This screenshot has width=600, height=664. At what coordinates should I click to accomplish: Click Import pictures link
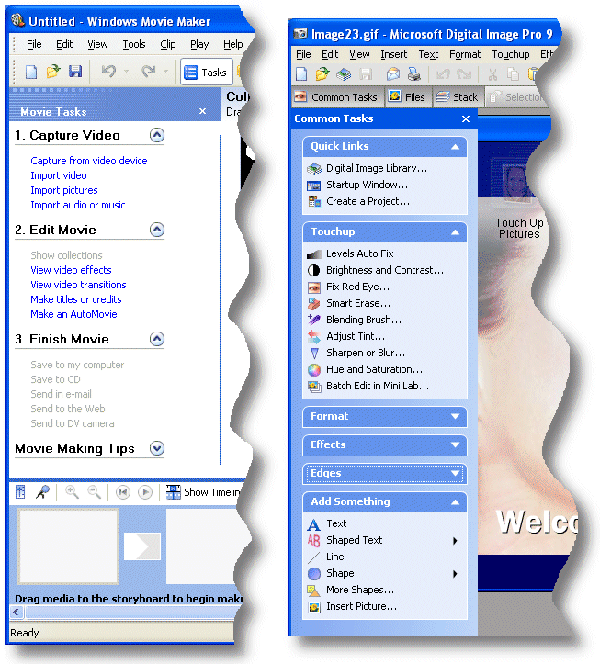coord(64,190)
